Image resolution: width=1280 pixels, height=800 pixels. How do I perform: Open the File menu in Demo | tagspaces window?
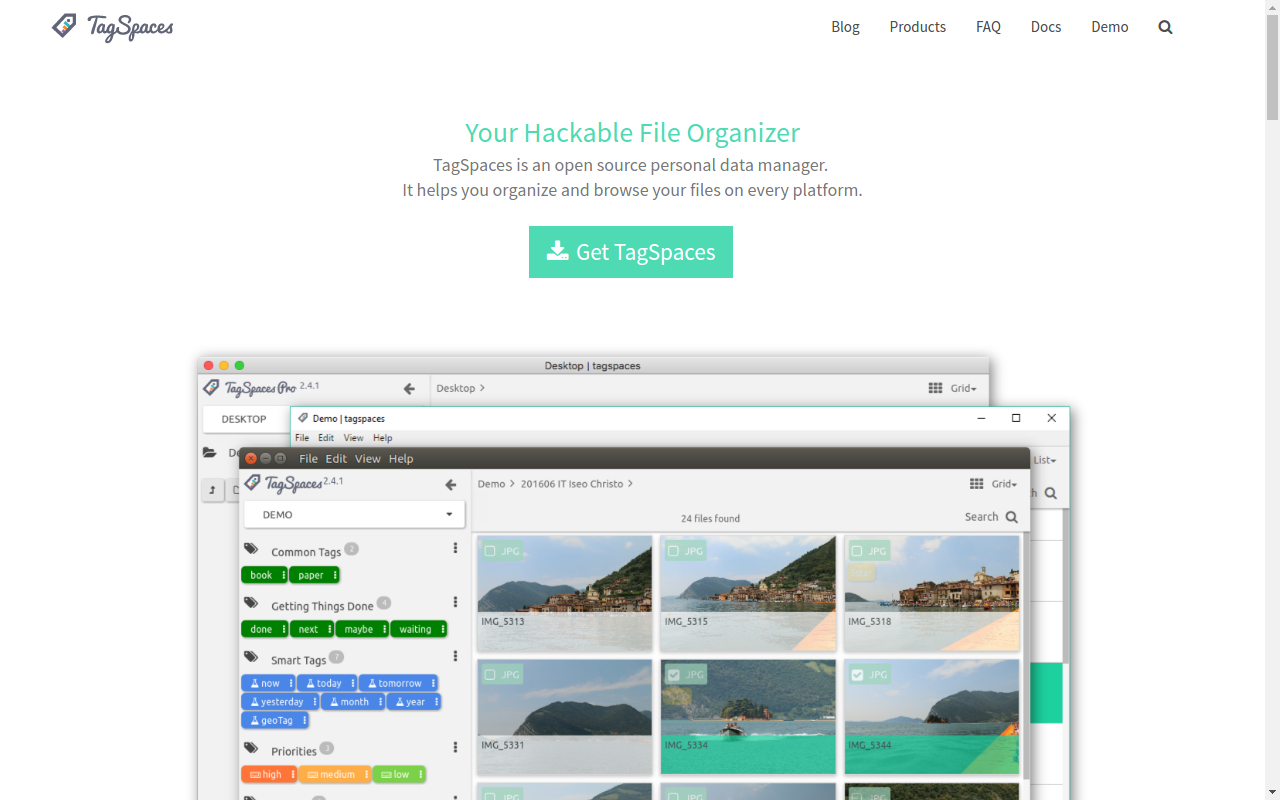302,438
